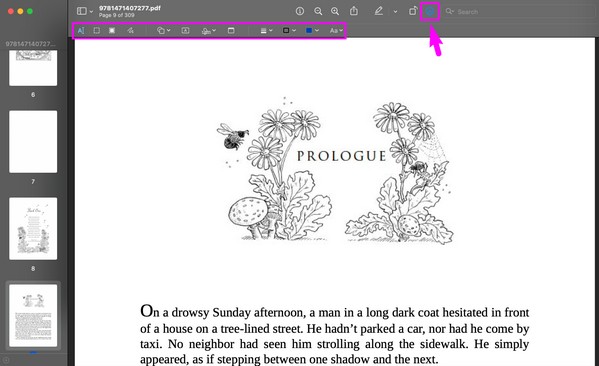
Task: Click the large initial letter 'O' in the paragraph
Action: click(x=147, y=311)
